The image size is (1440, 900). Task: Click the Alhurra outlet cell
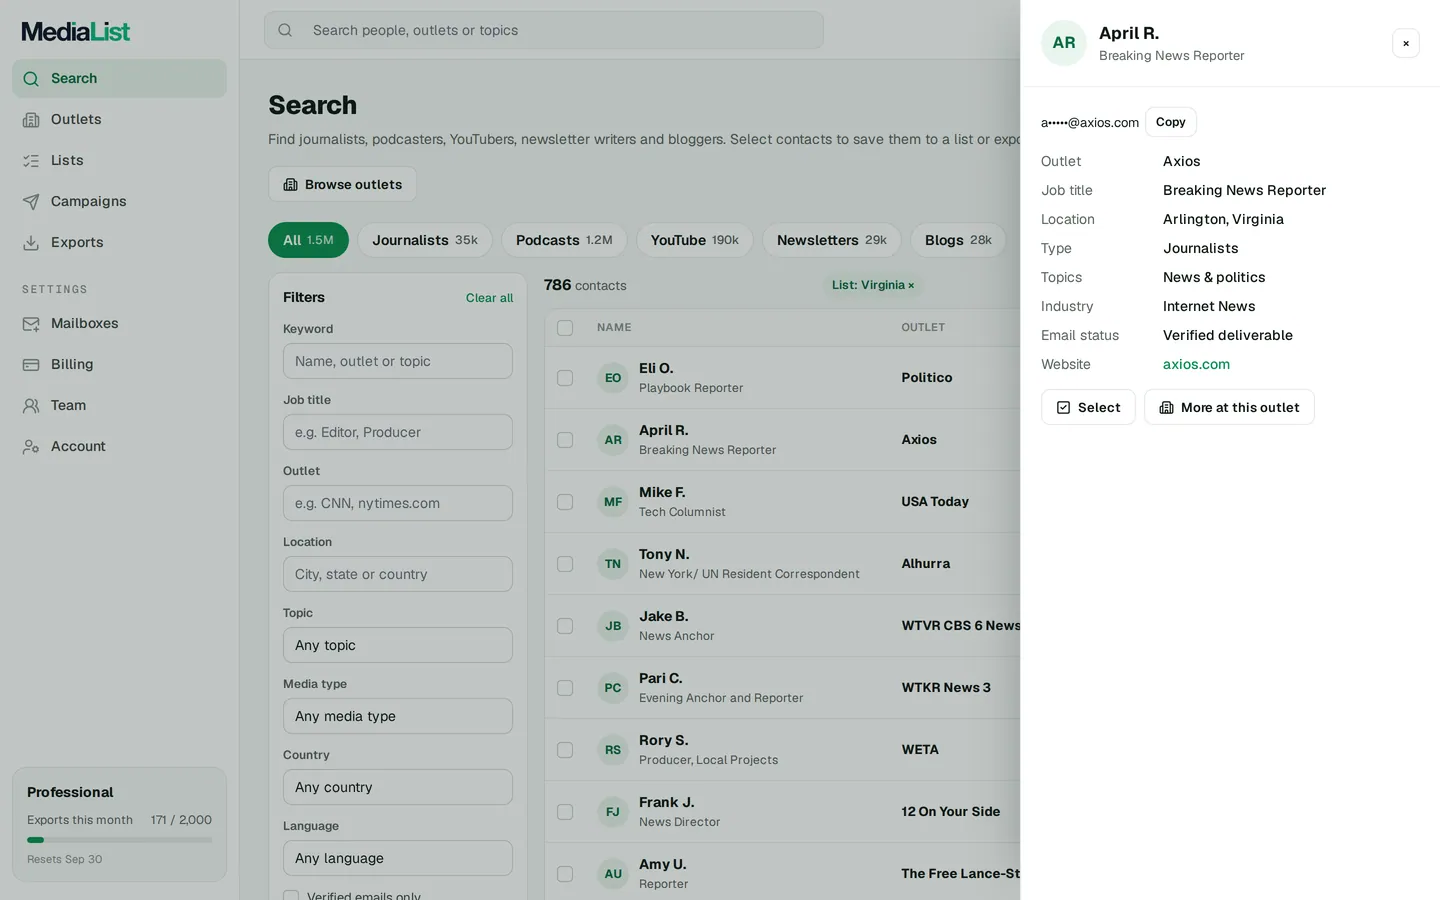926,564
